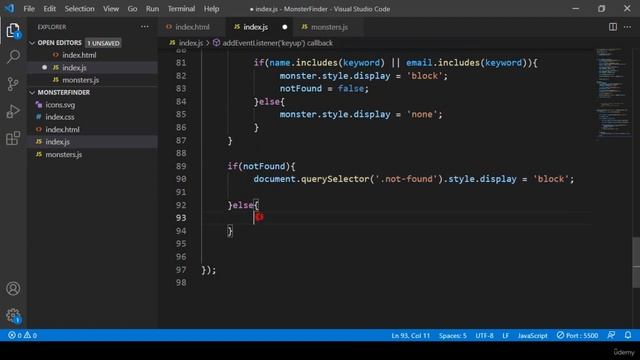Open the Edit menu
640x360 pixels.
pos(49,9)
